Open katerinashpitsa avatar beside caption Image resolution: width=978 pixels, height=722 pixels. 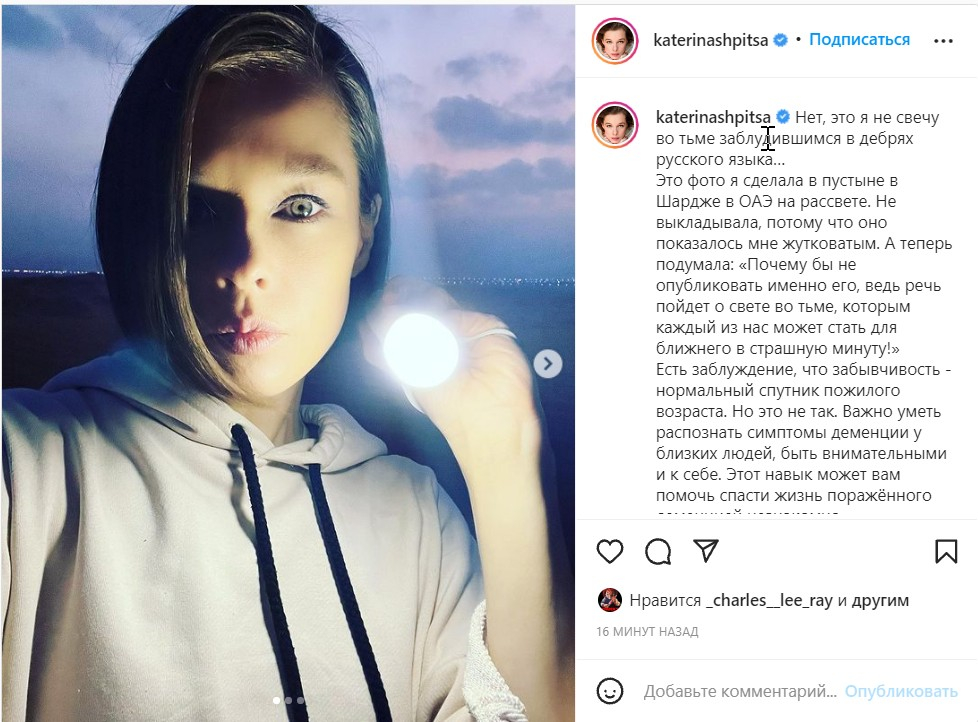pyautogui.click(x=615, y=125)
